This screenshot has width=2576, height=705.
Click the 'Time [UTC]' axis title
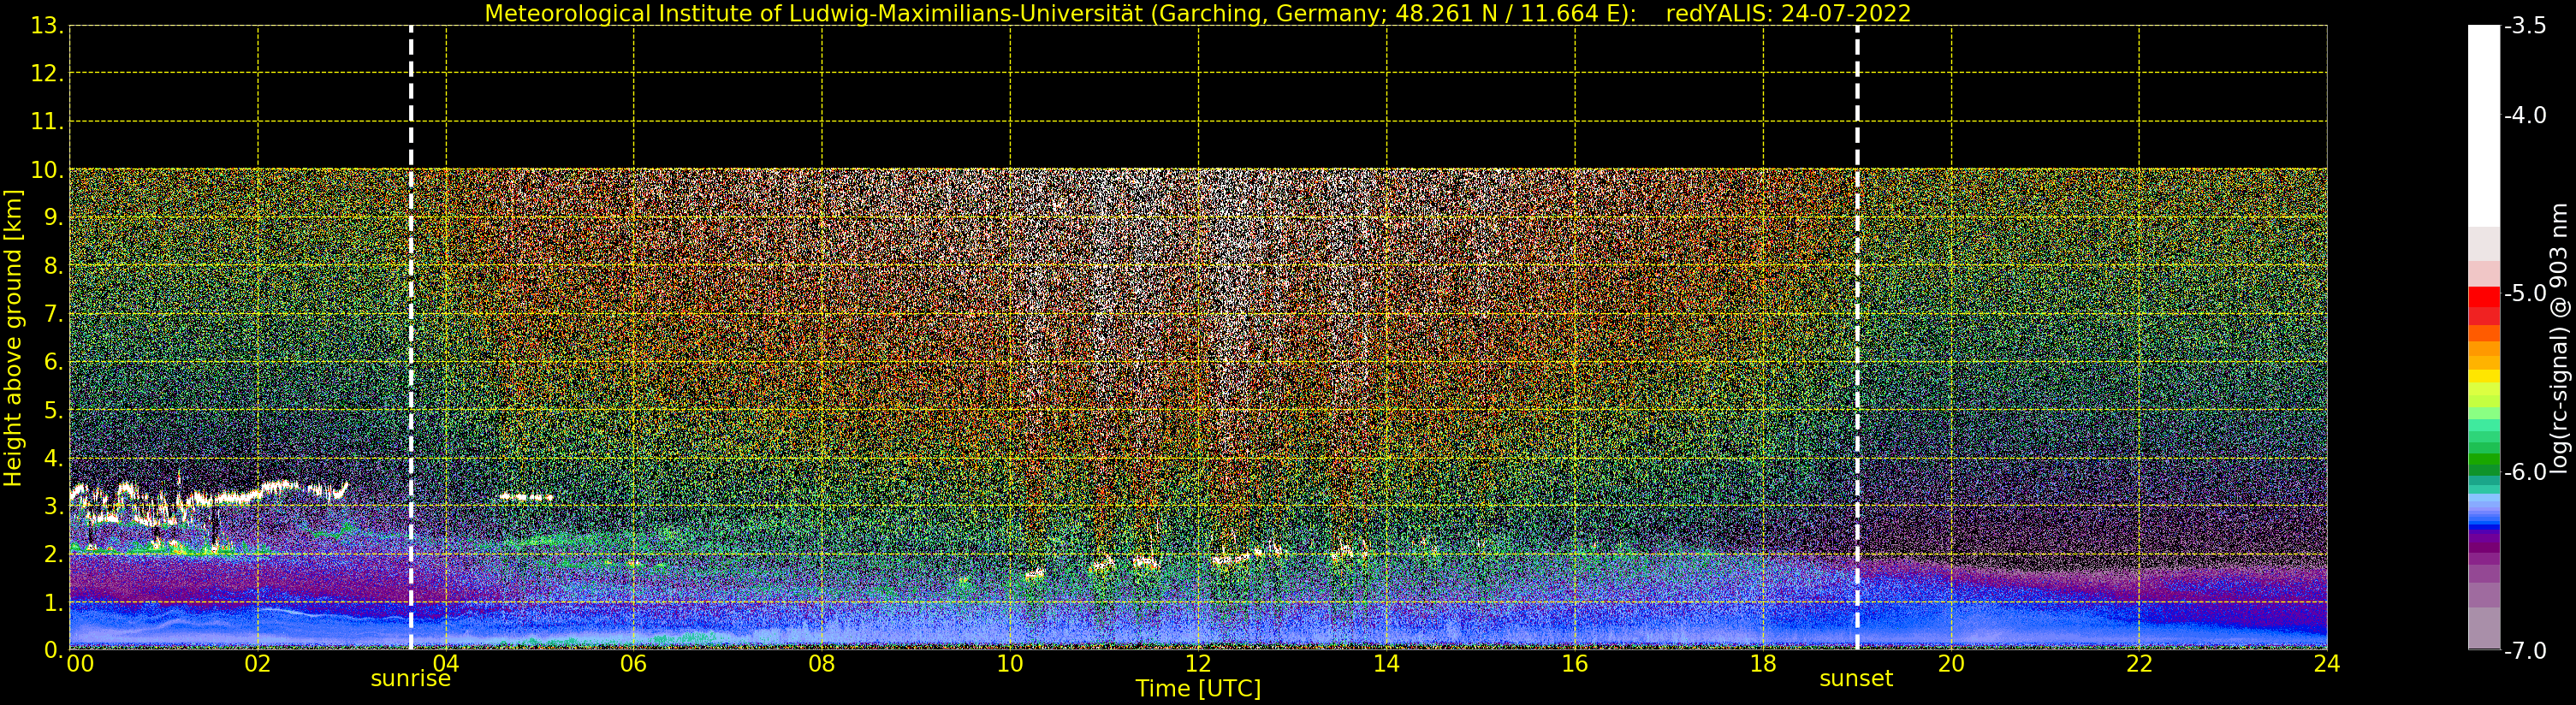coord(1198,689)
